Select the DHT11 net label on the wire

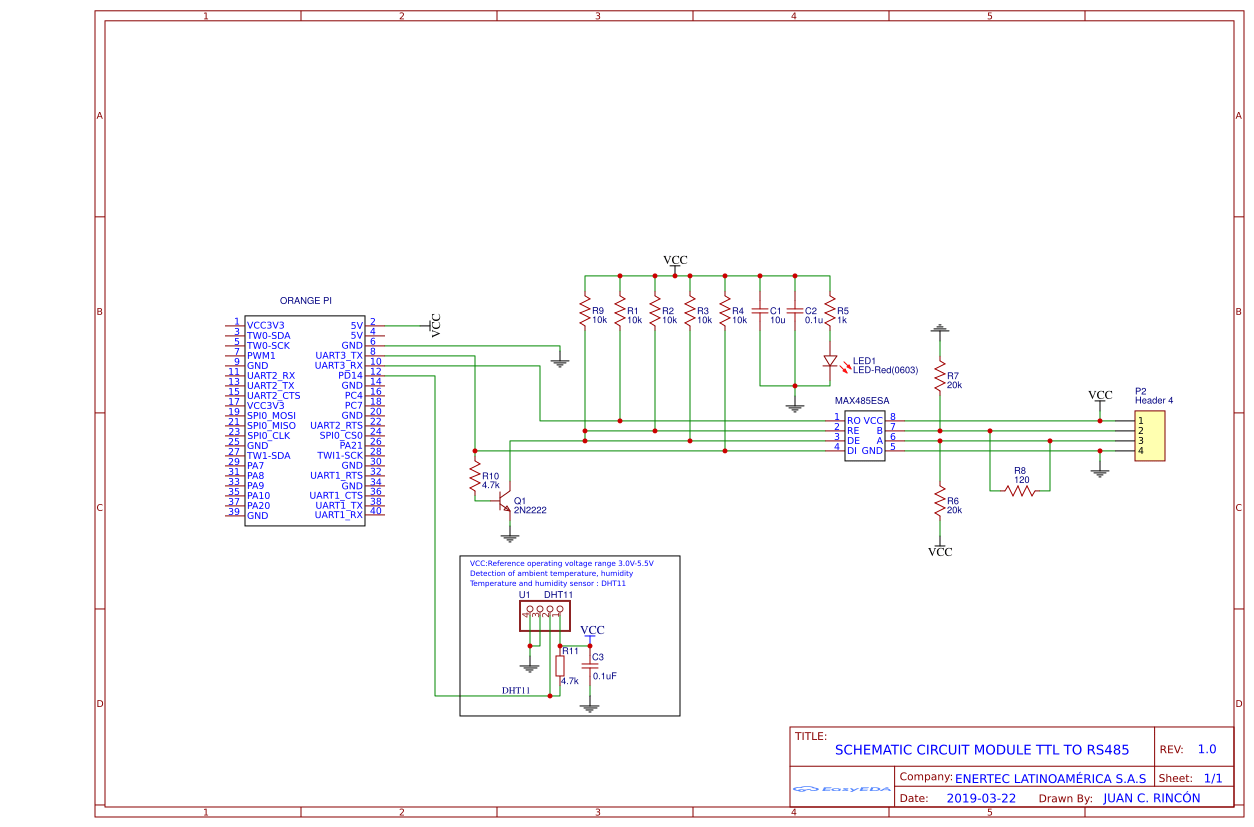click(x=516, y=691)
